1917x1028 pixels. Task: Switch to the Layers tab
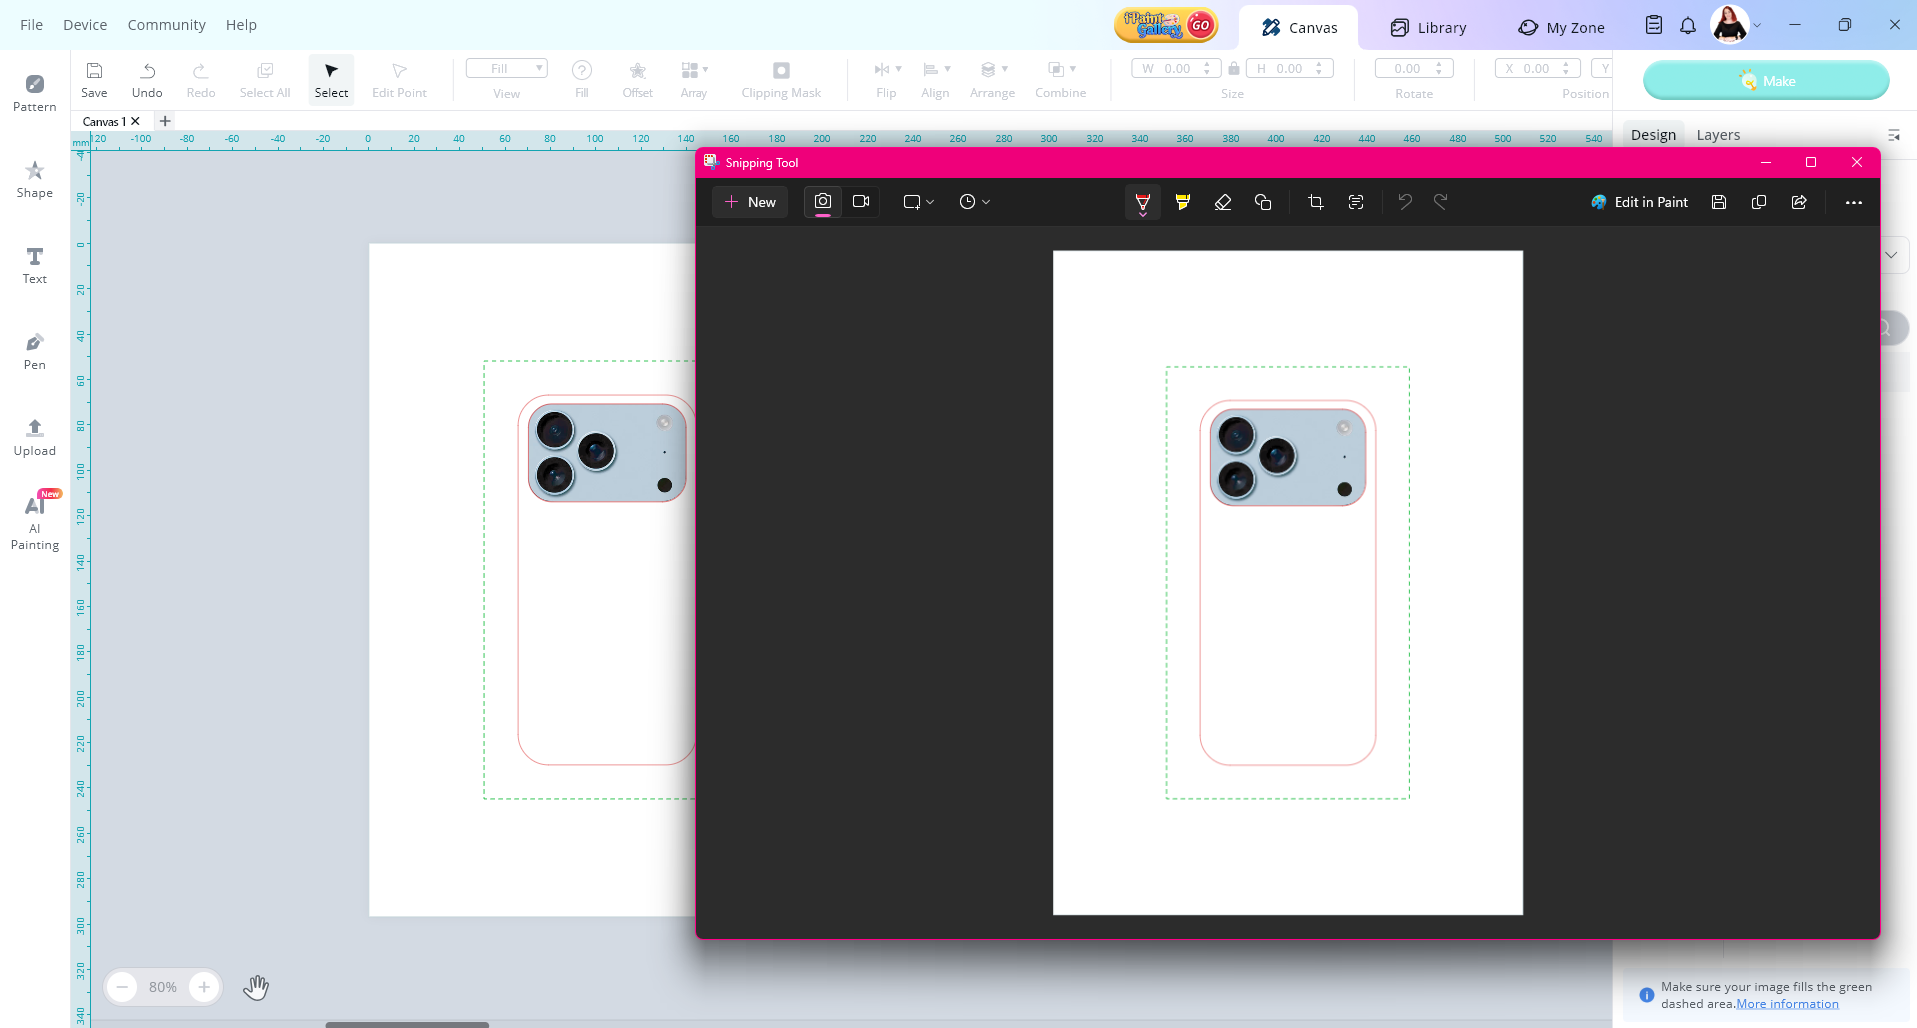(x=1717, y=135)
